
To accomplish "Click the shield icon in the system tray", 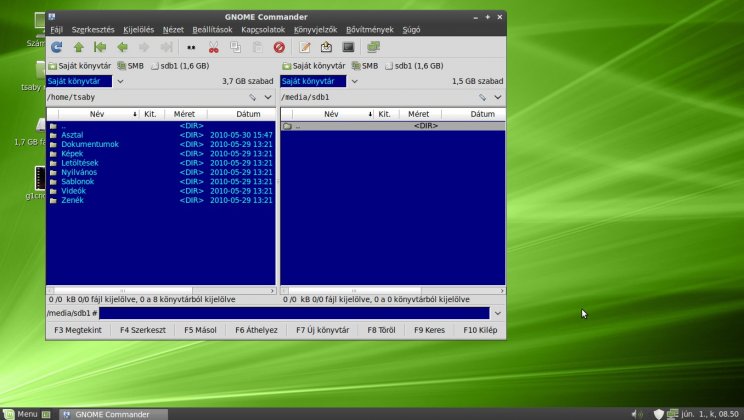I will (659, 414).
